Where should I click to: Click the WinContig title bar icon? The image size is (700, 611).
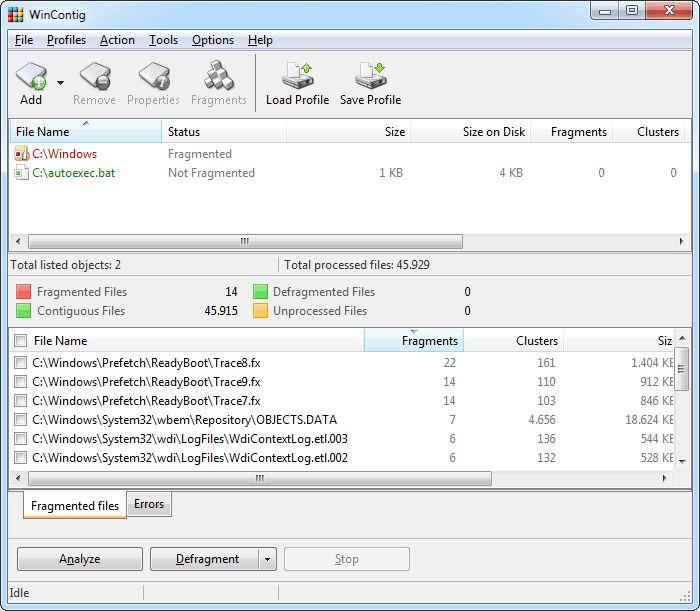16,14
